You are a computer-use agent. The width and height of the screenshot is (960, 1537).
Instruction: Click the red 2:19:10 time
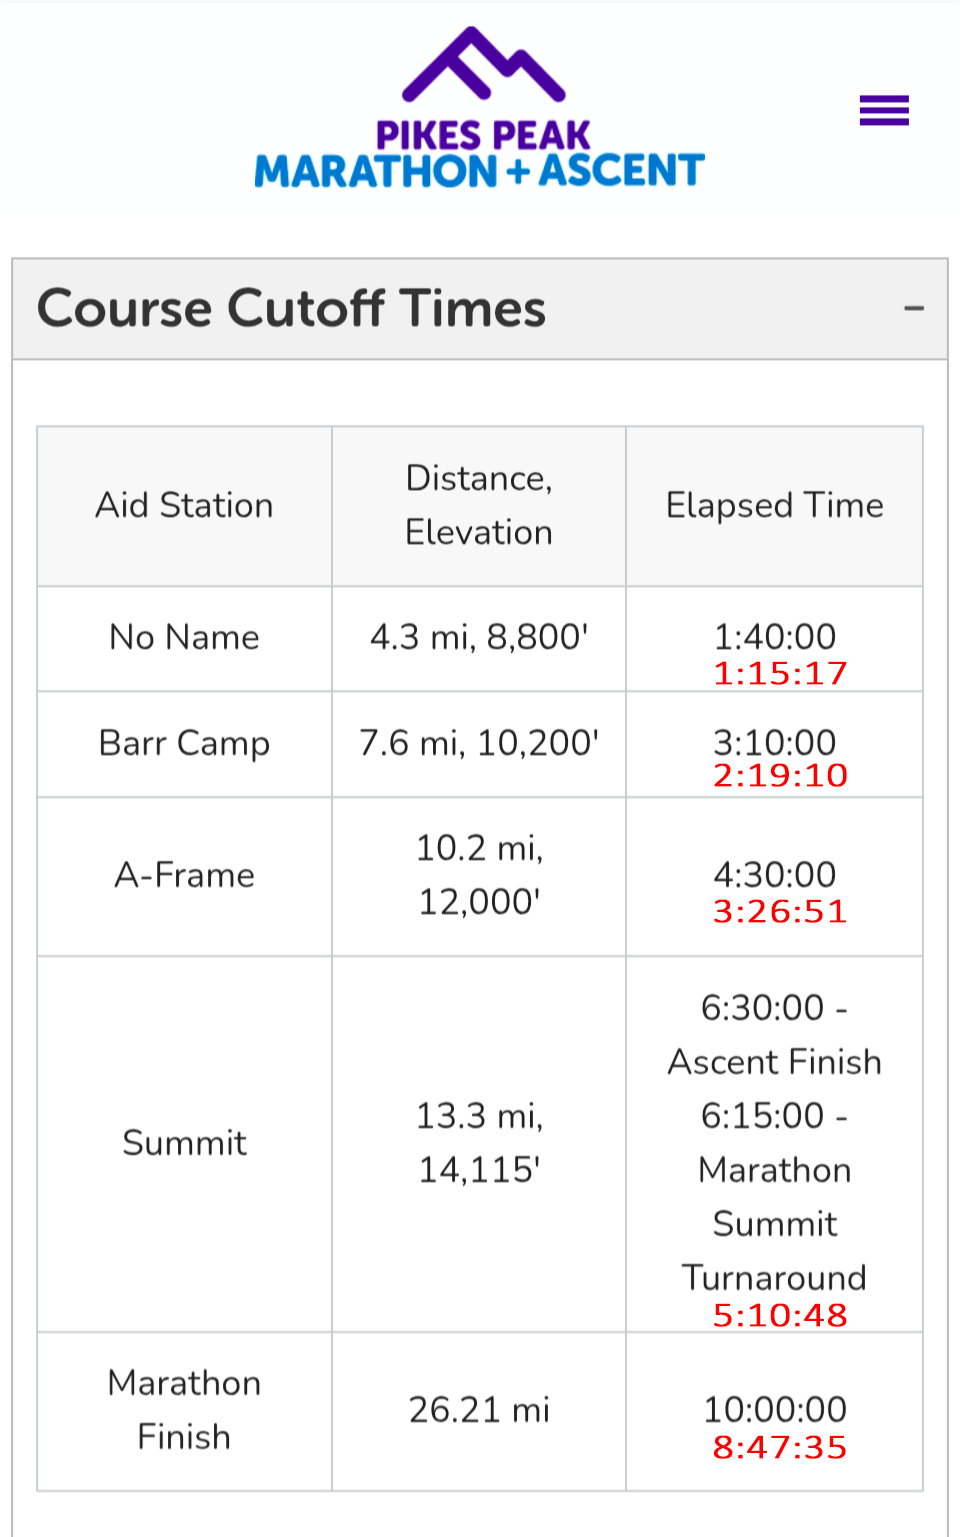click(x=780, y=776)
